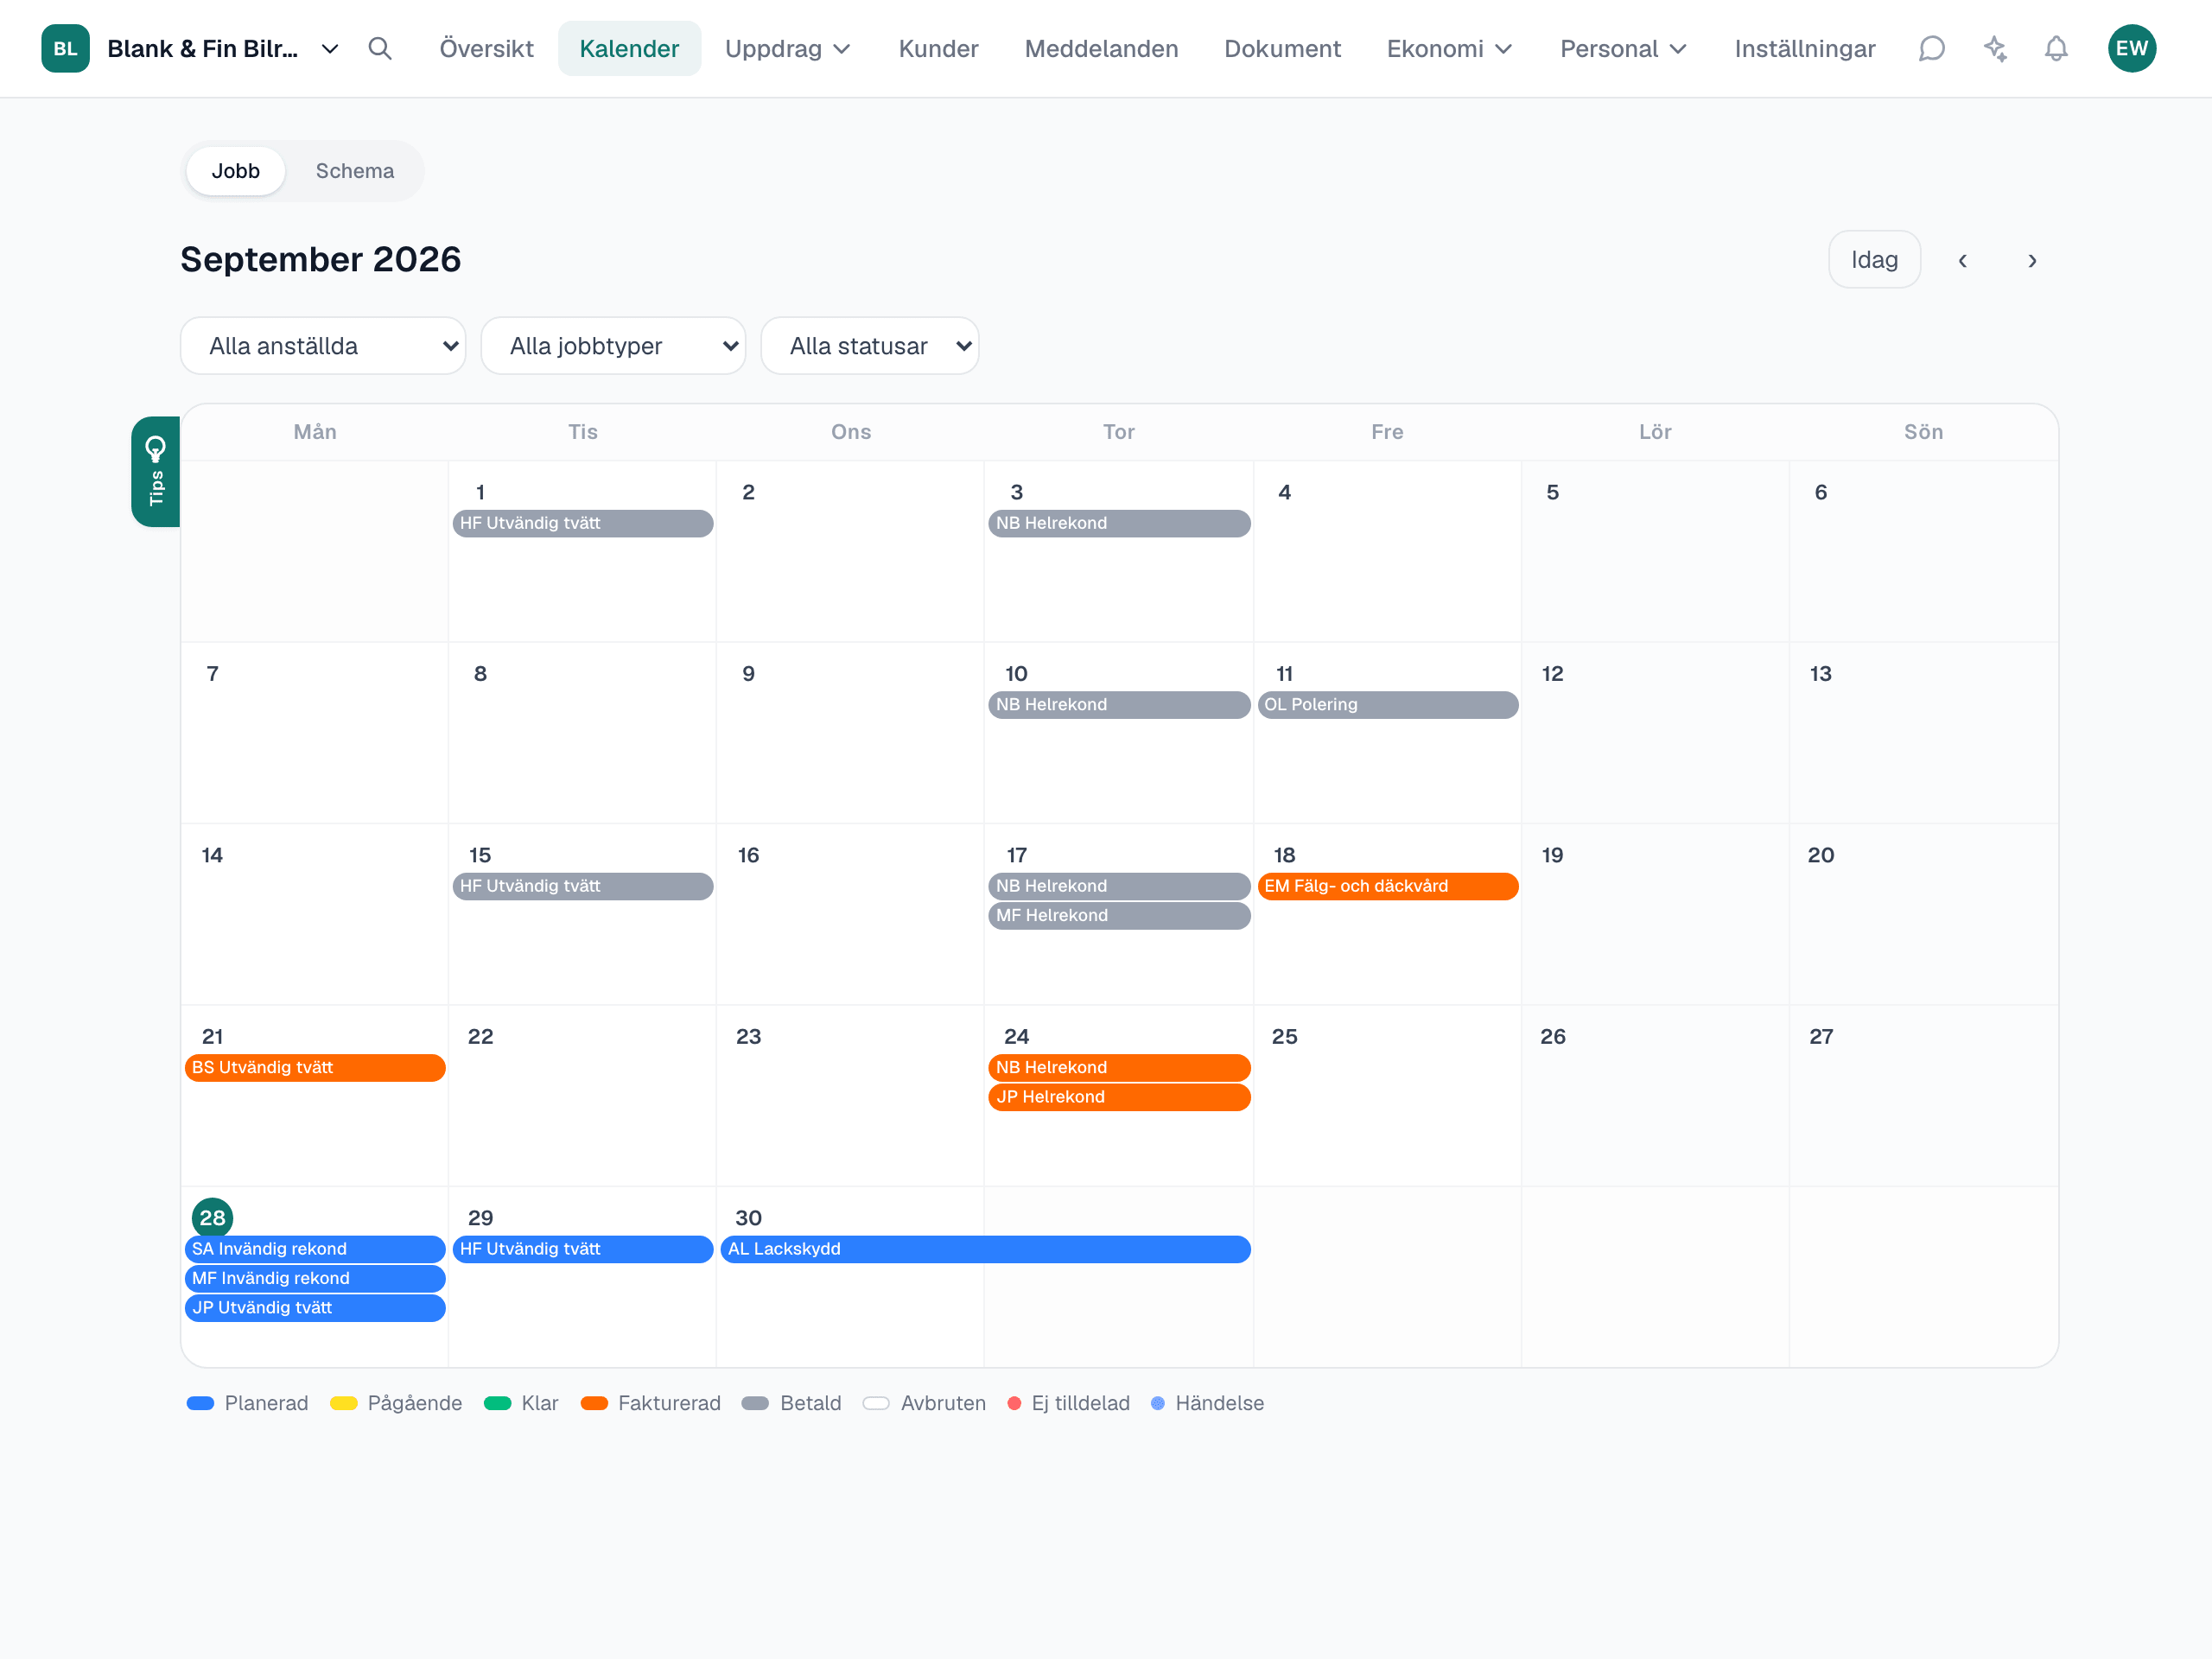Expand company switcher chevron

pos(329,48)
